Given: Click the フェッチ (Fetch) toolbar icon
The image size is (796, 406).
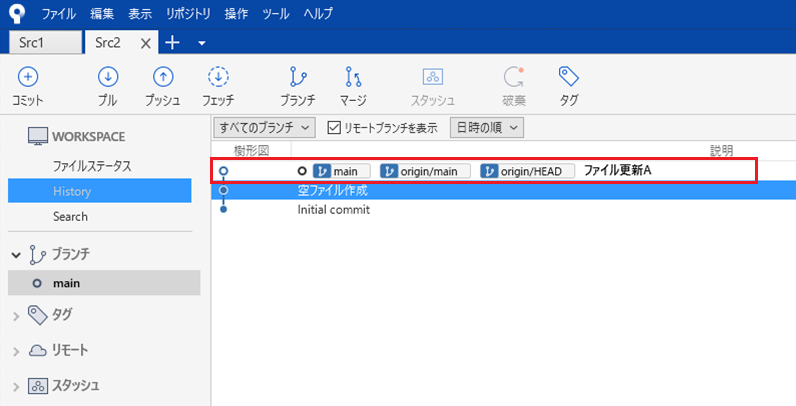Looking at the screenshot, I should point(218,77).
